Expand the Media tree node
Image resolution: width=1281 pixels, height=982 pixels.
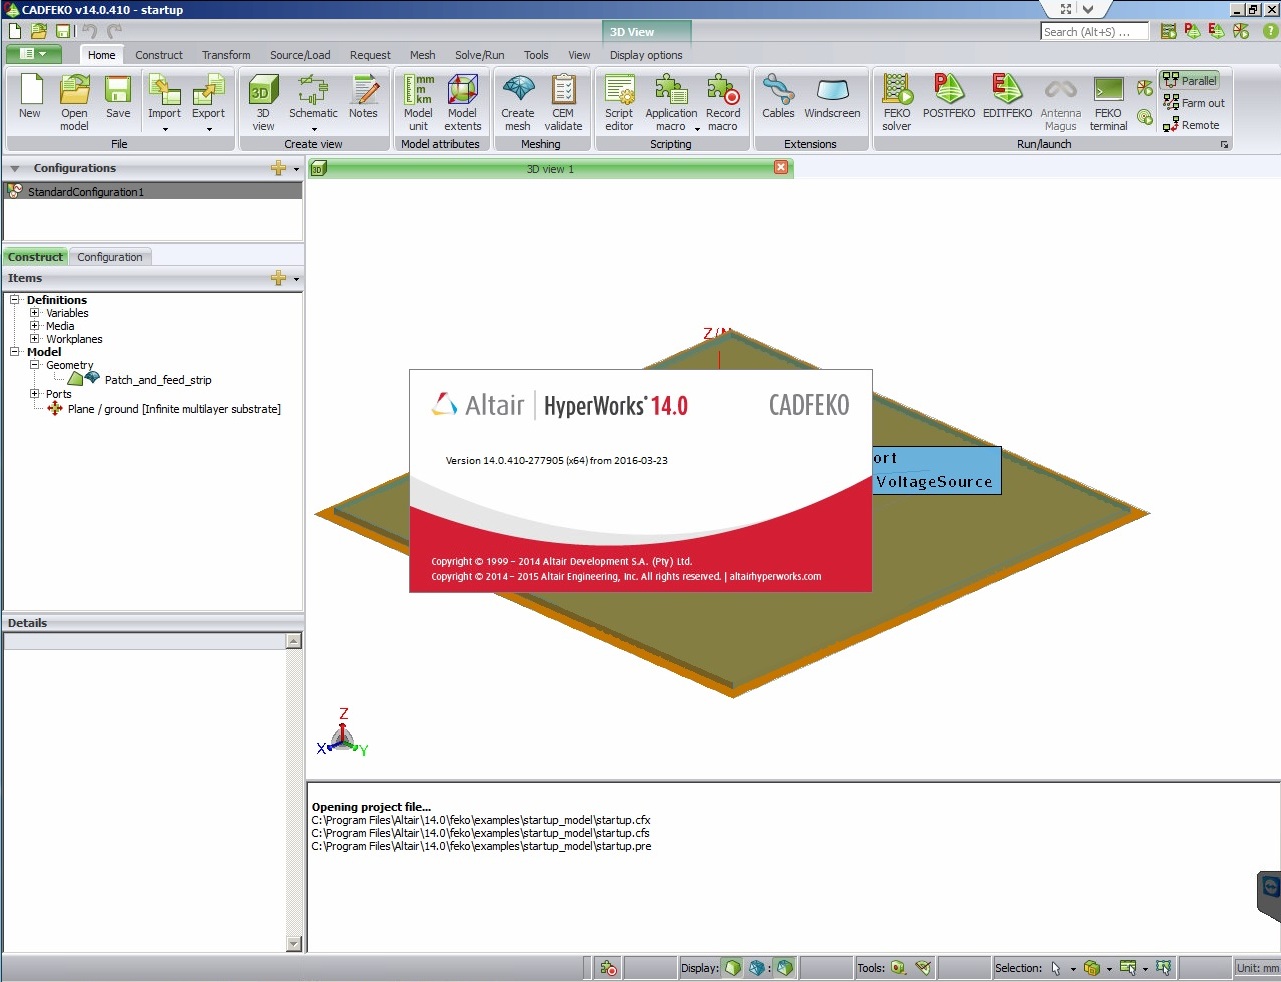34,326
